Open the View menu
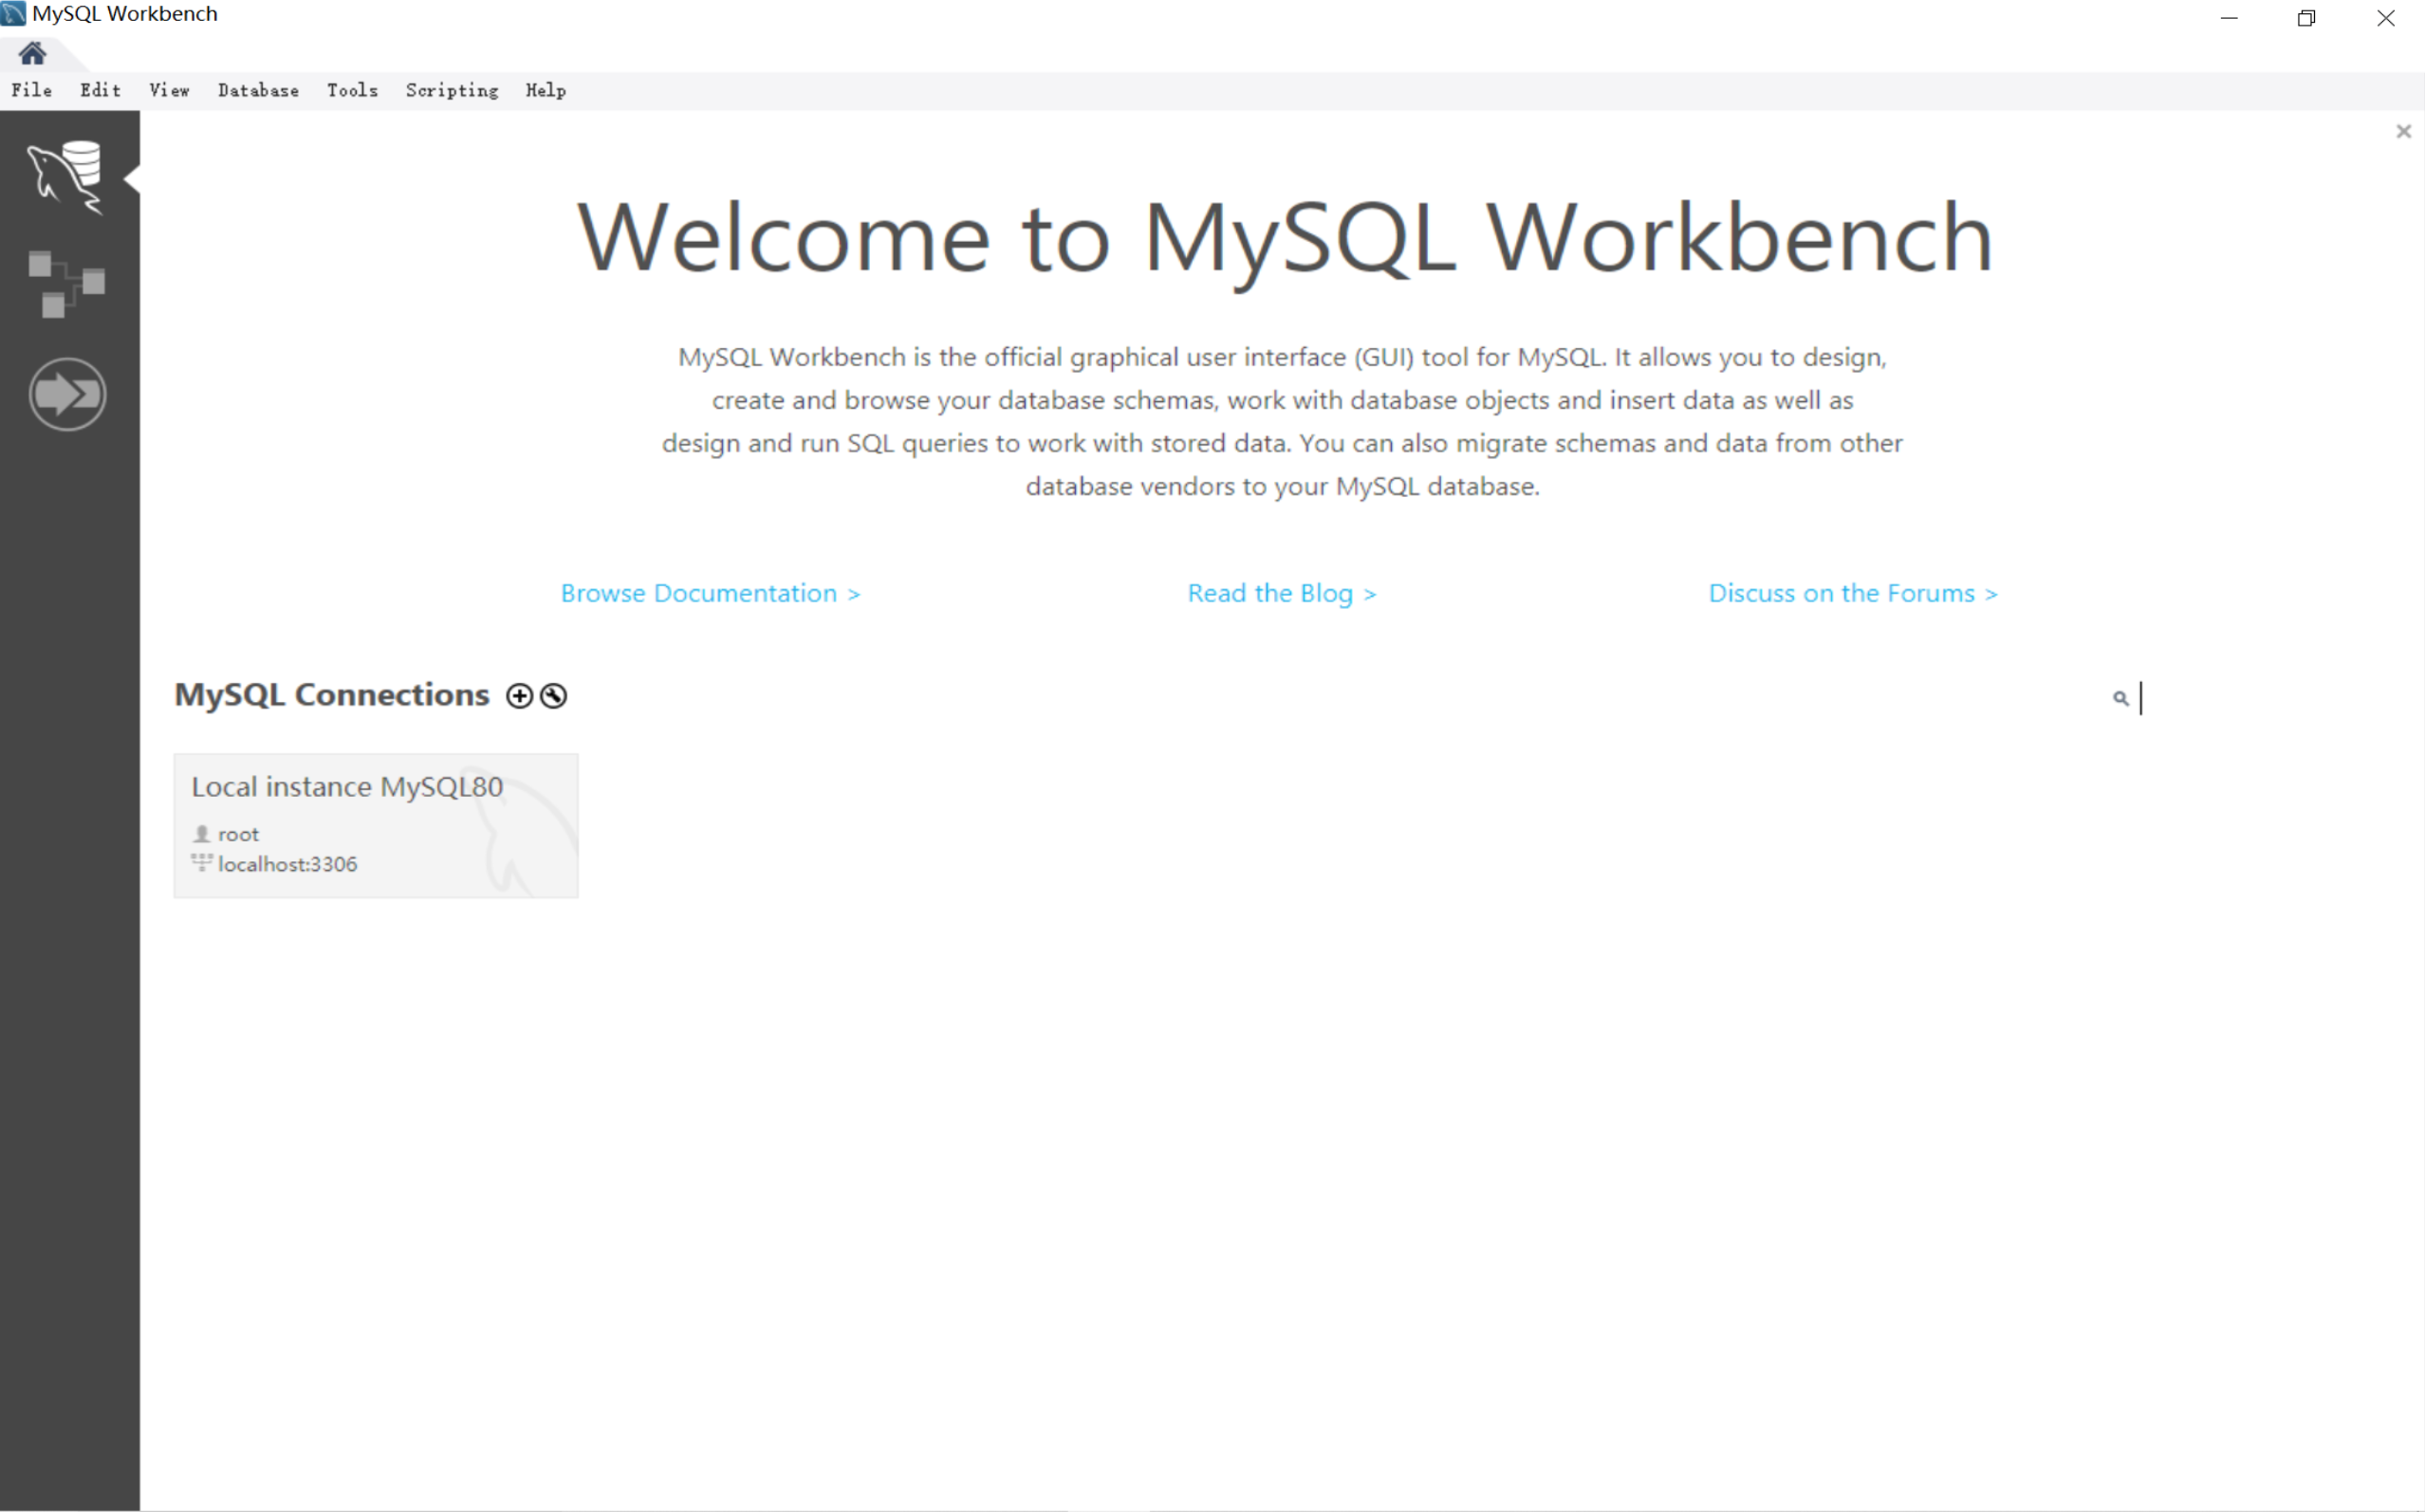The height and width of the screenshot is (1512, 2425). pyautogui.click(x=168, y=90)
